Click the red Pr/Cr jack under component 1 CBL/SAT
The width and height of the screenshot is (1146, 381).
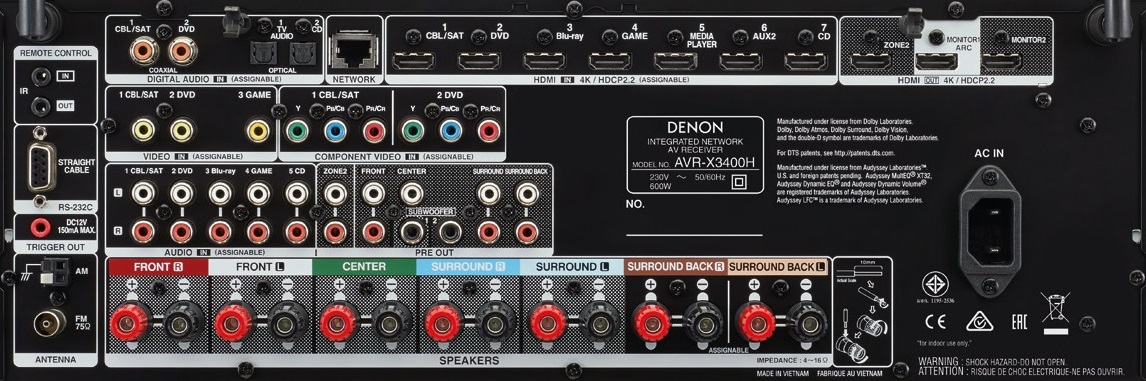point(373,132)
